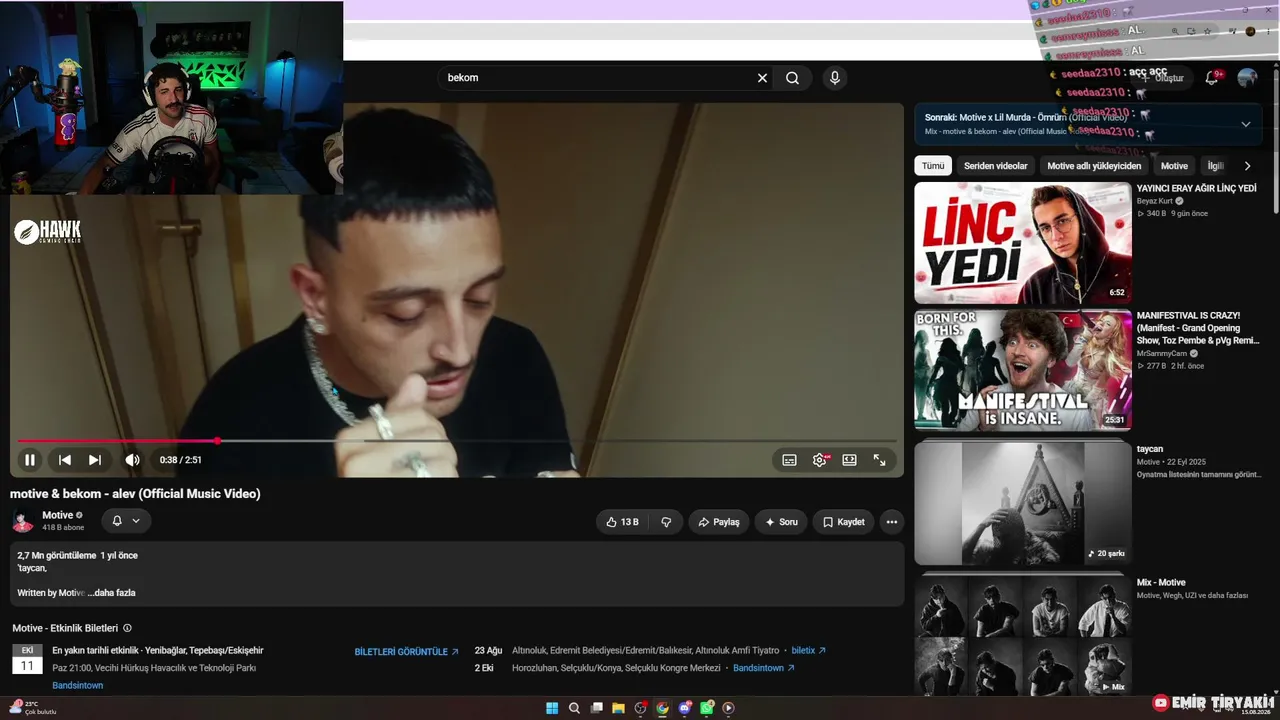
Task: Save the video with Kaydet
Action: 843,522
